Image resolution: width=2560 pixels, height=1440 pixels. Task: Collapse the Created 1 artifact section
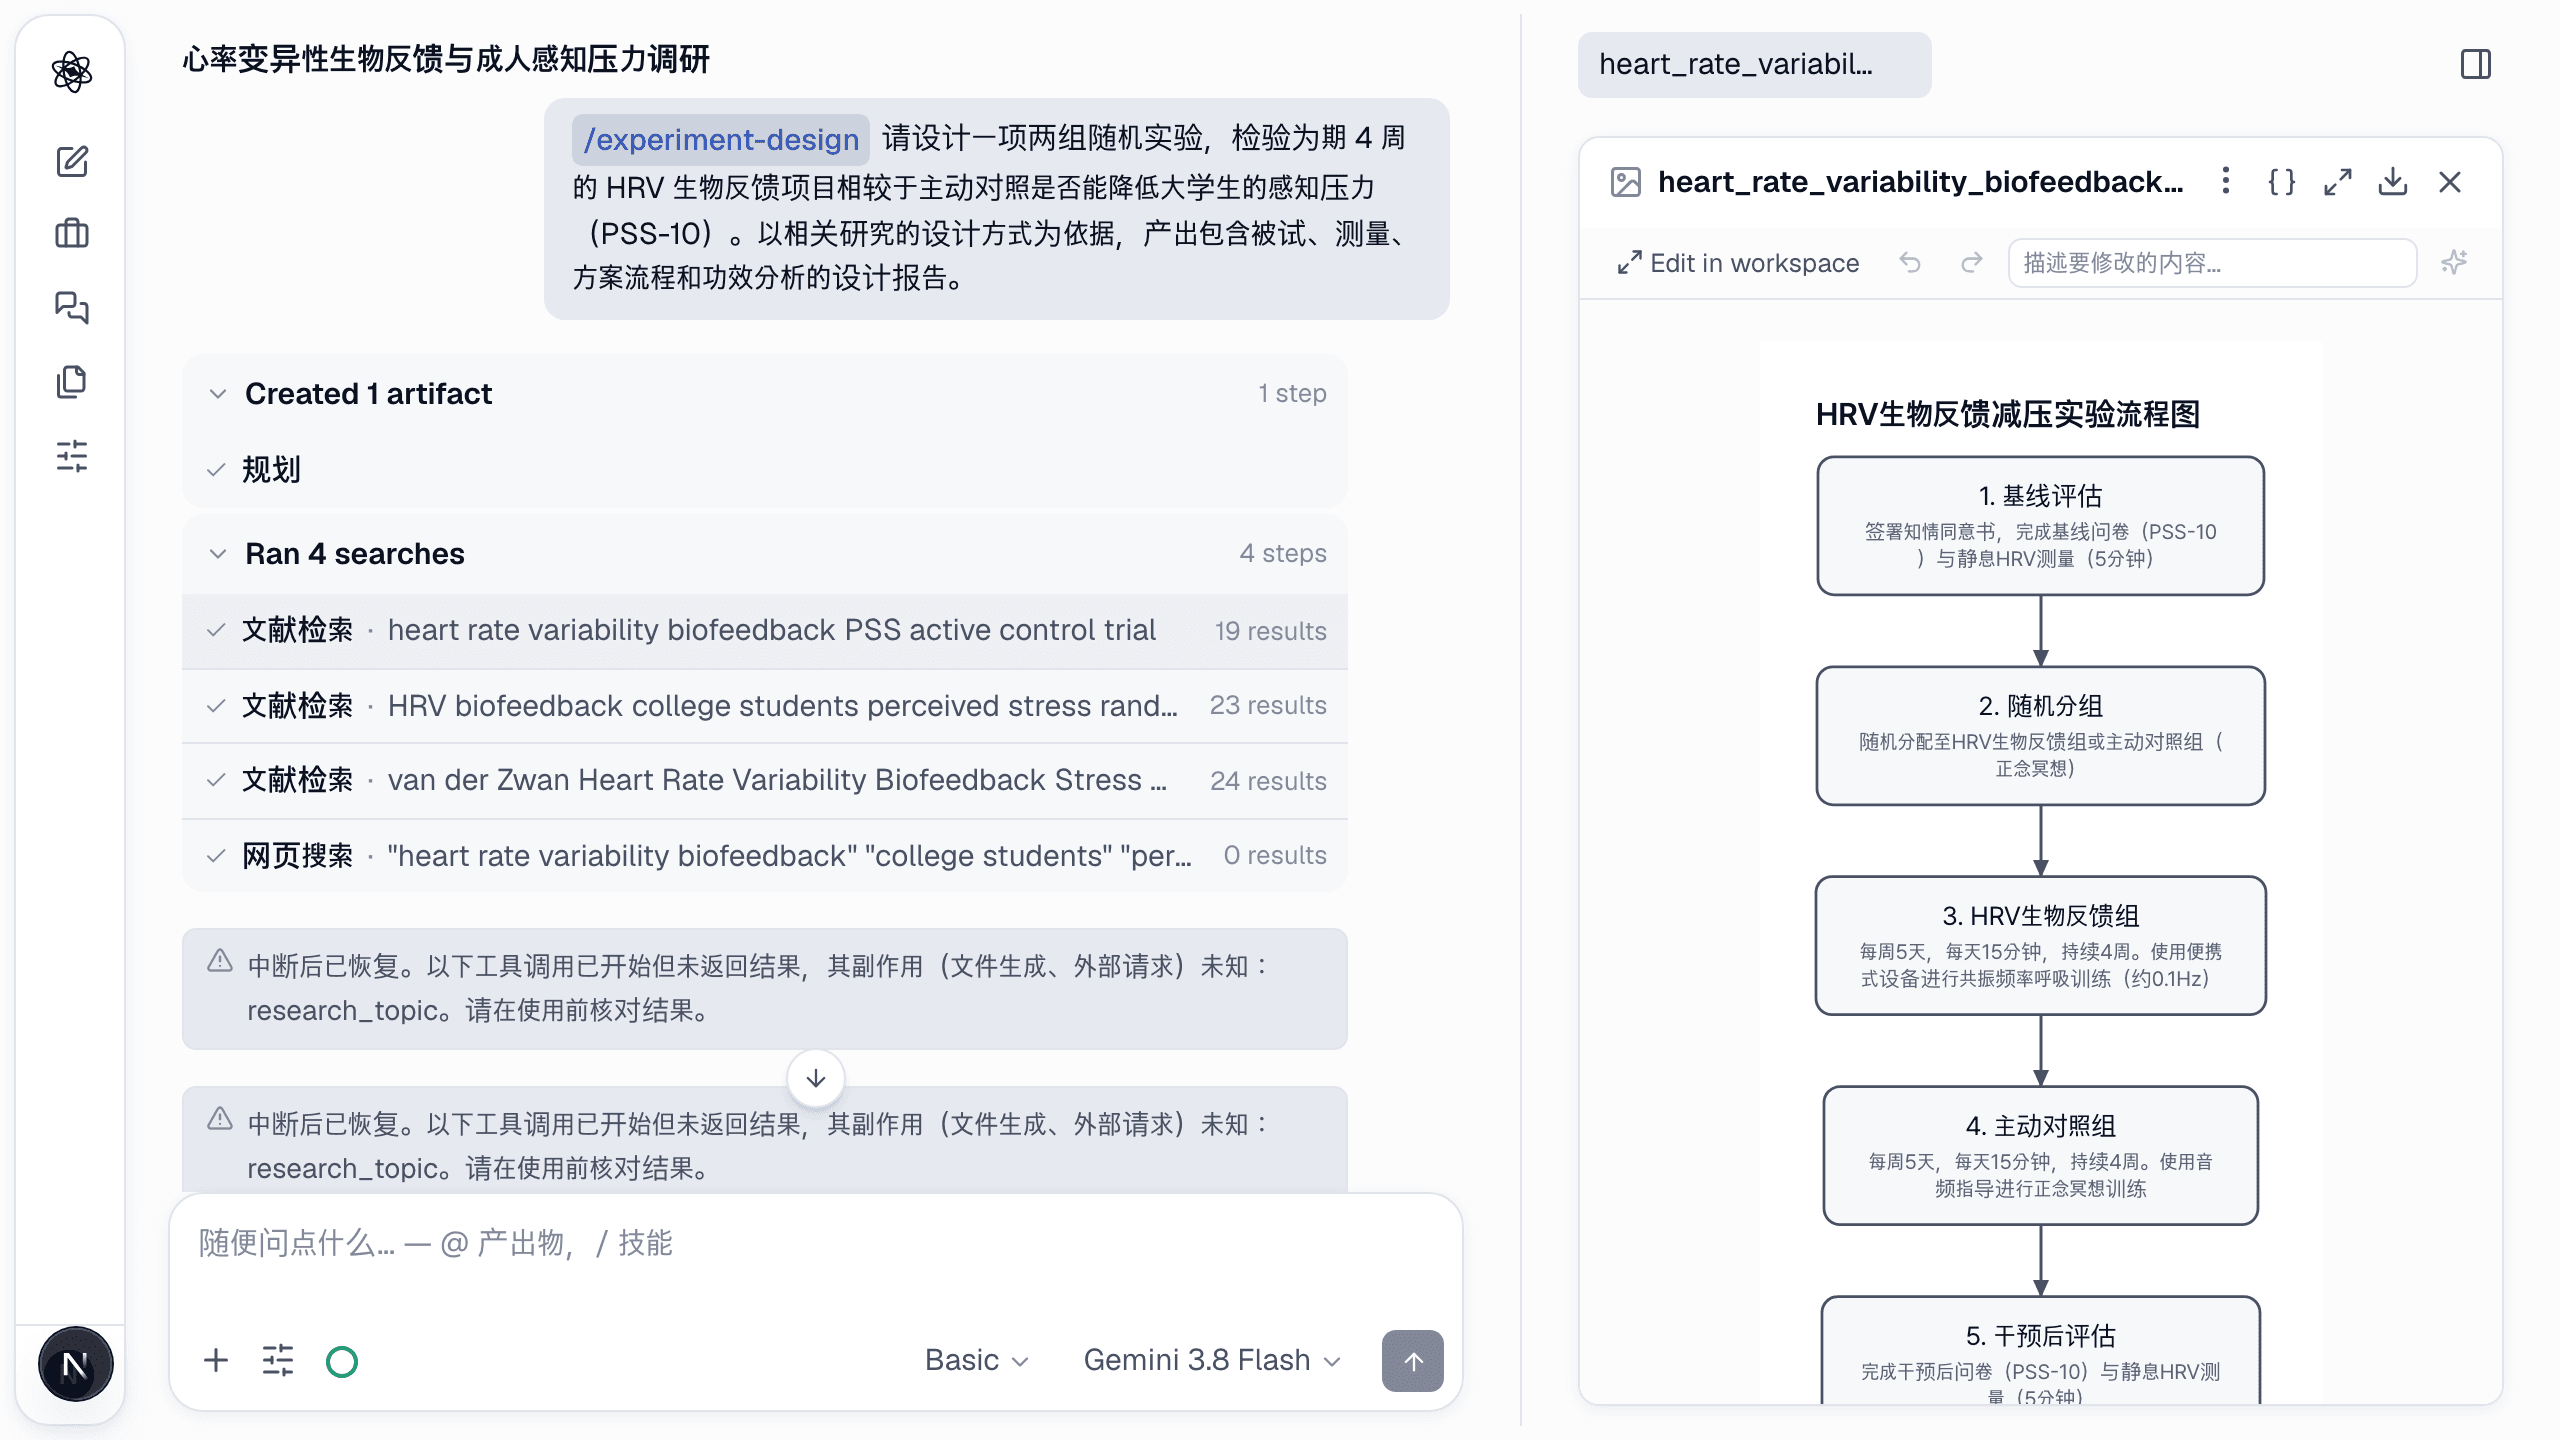(765, 393)
